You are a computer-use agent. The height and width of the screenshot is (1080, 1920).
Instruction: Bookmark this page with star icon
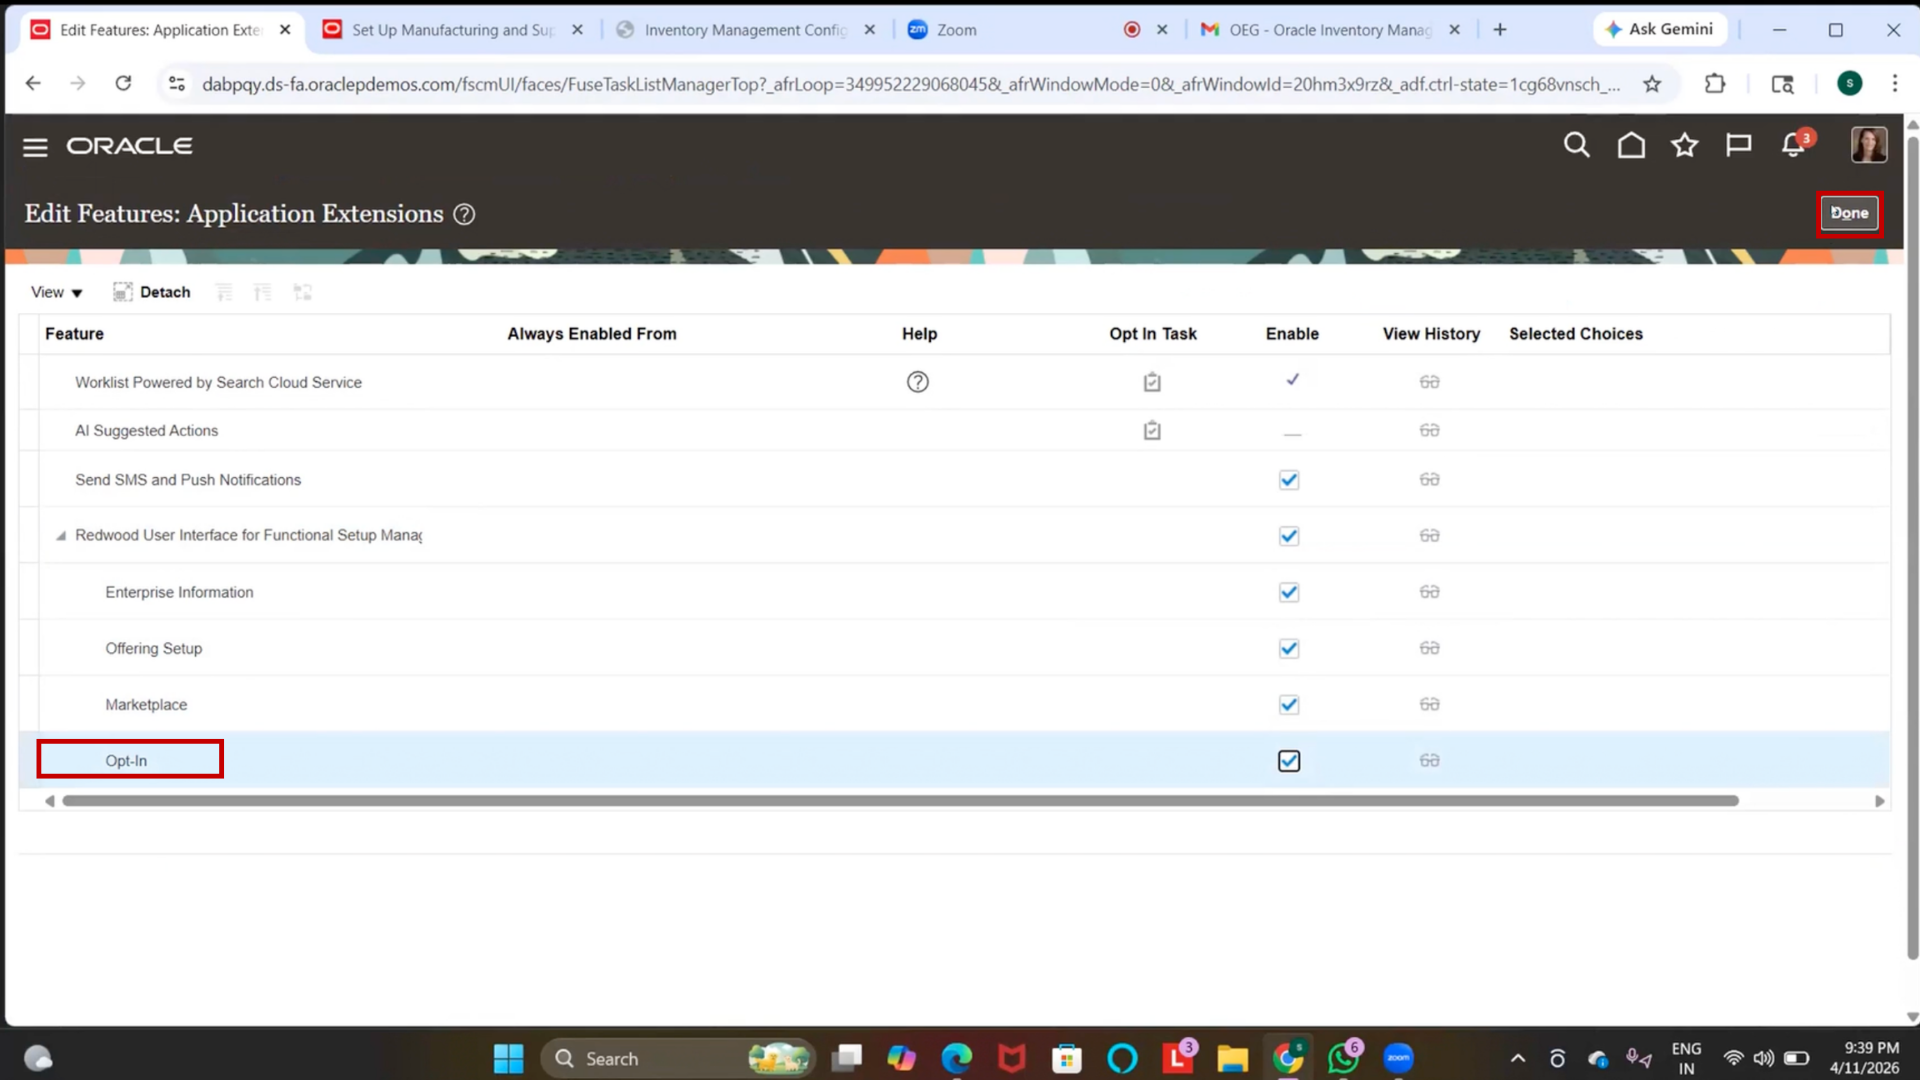1652,84
